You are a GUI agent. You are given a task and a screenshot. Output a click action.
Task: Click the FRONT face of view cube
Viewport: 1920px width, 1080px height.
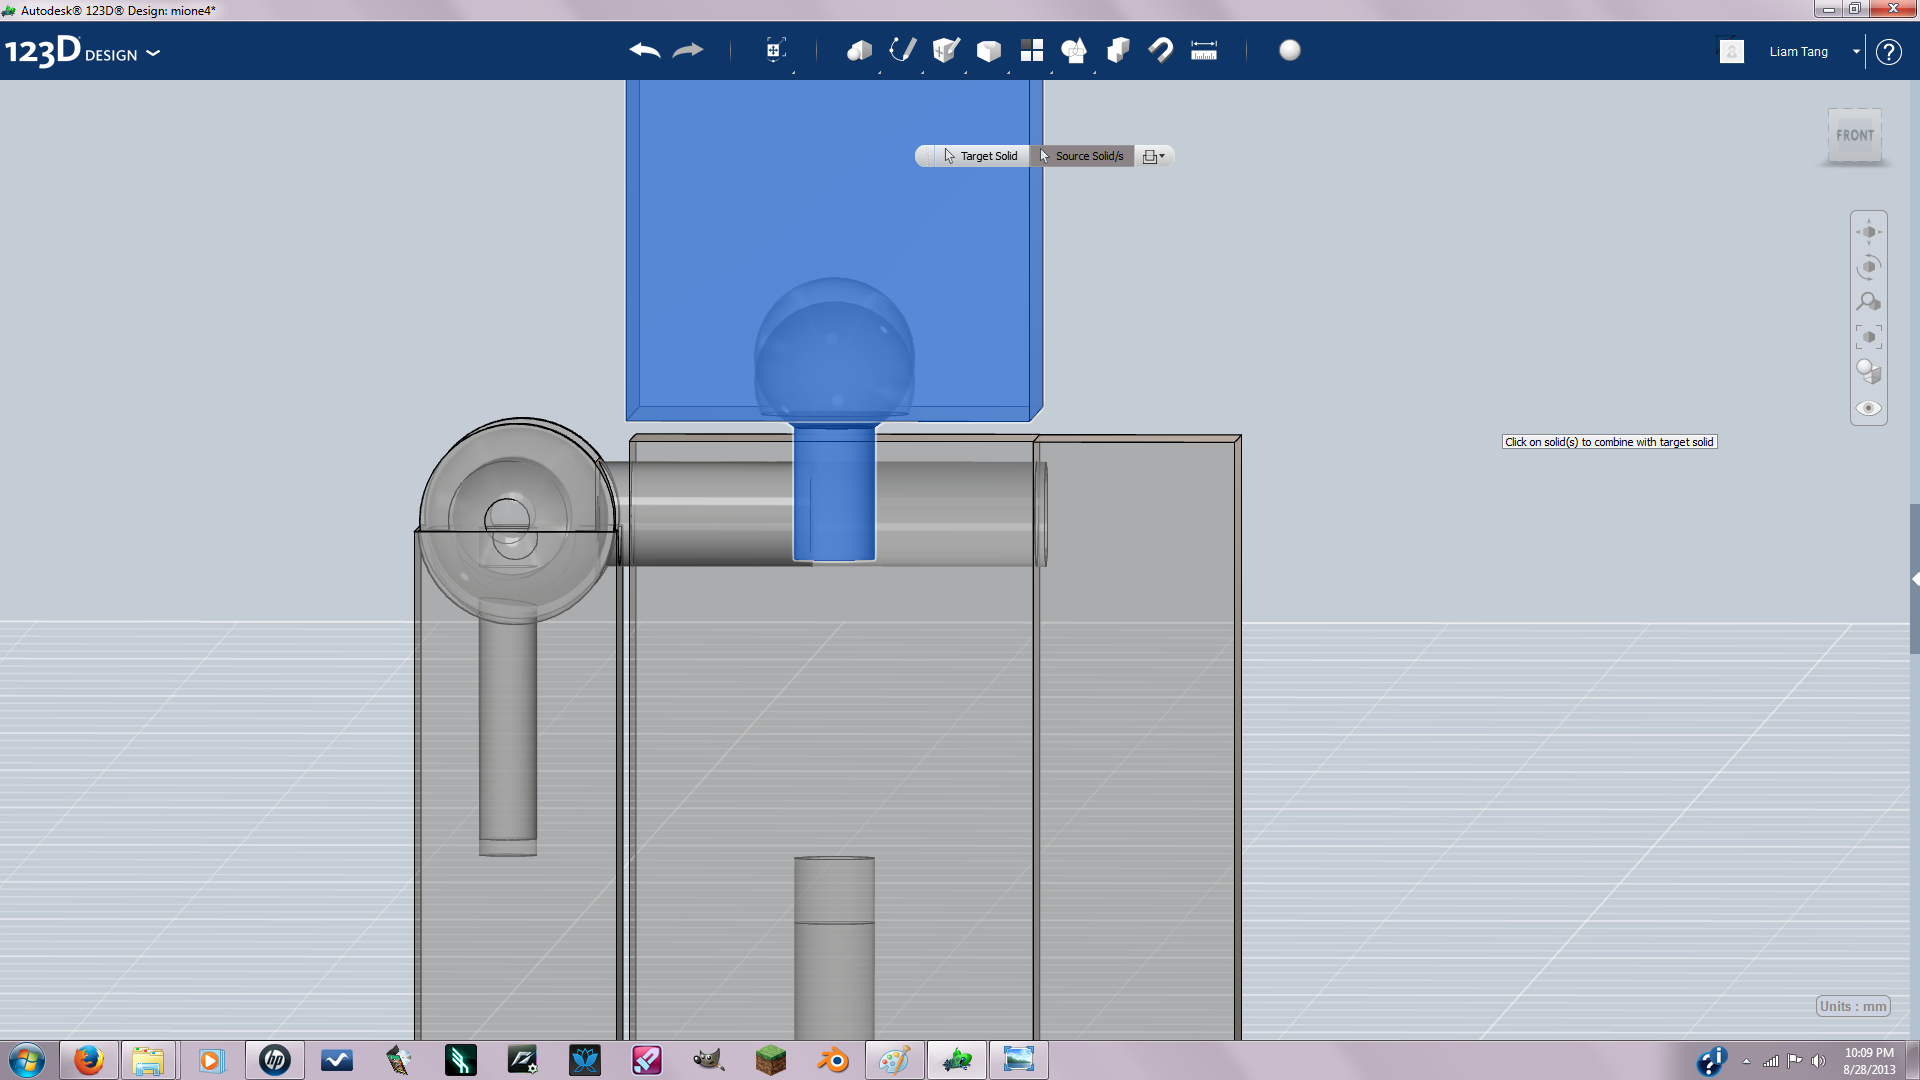pyautogui.click(x=1855, y=135)
